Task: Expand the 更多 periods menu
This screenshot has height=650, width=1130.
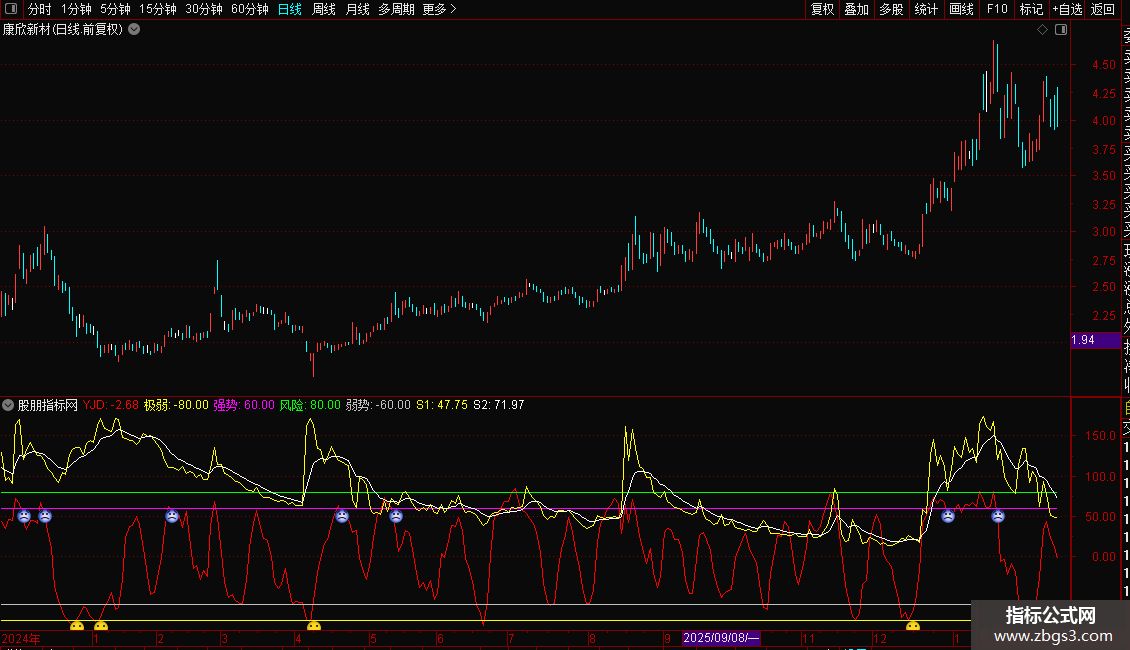Action: click(439, 10)
